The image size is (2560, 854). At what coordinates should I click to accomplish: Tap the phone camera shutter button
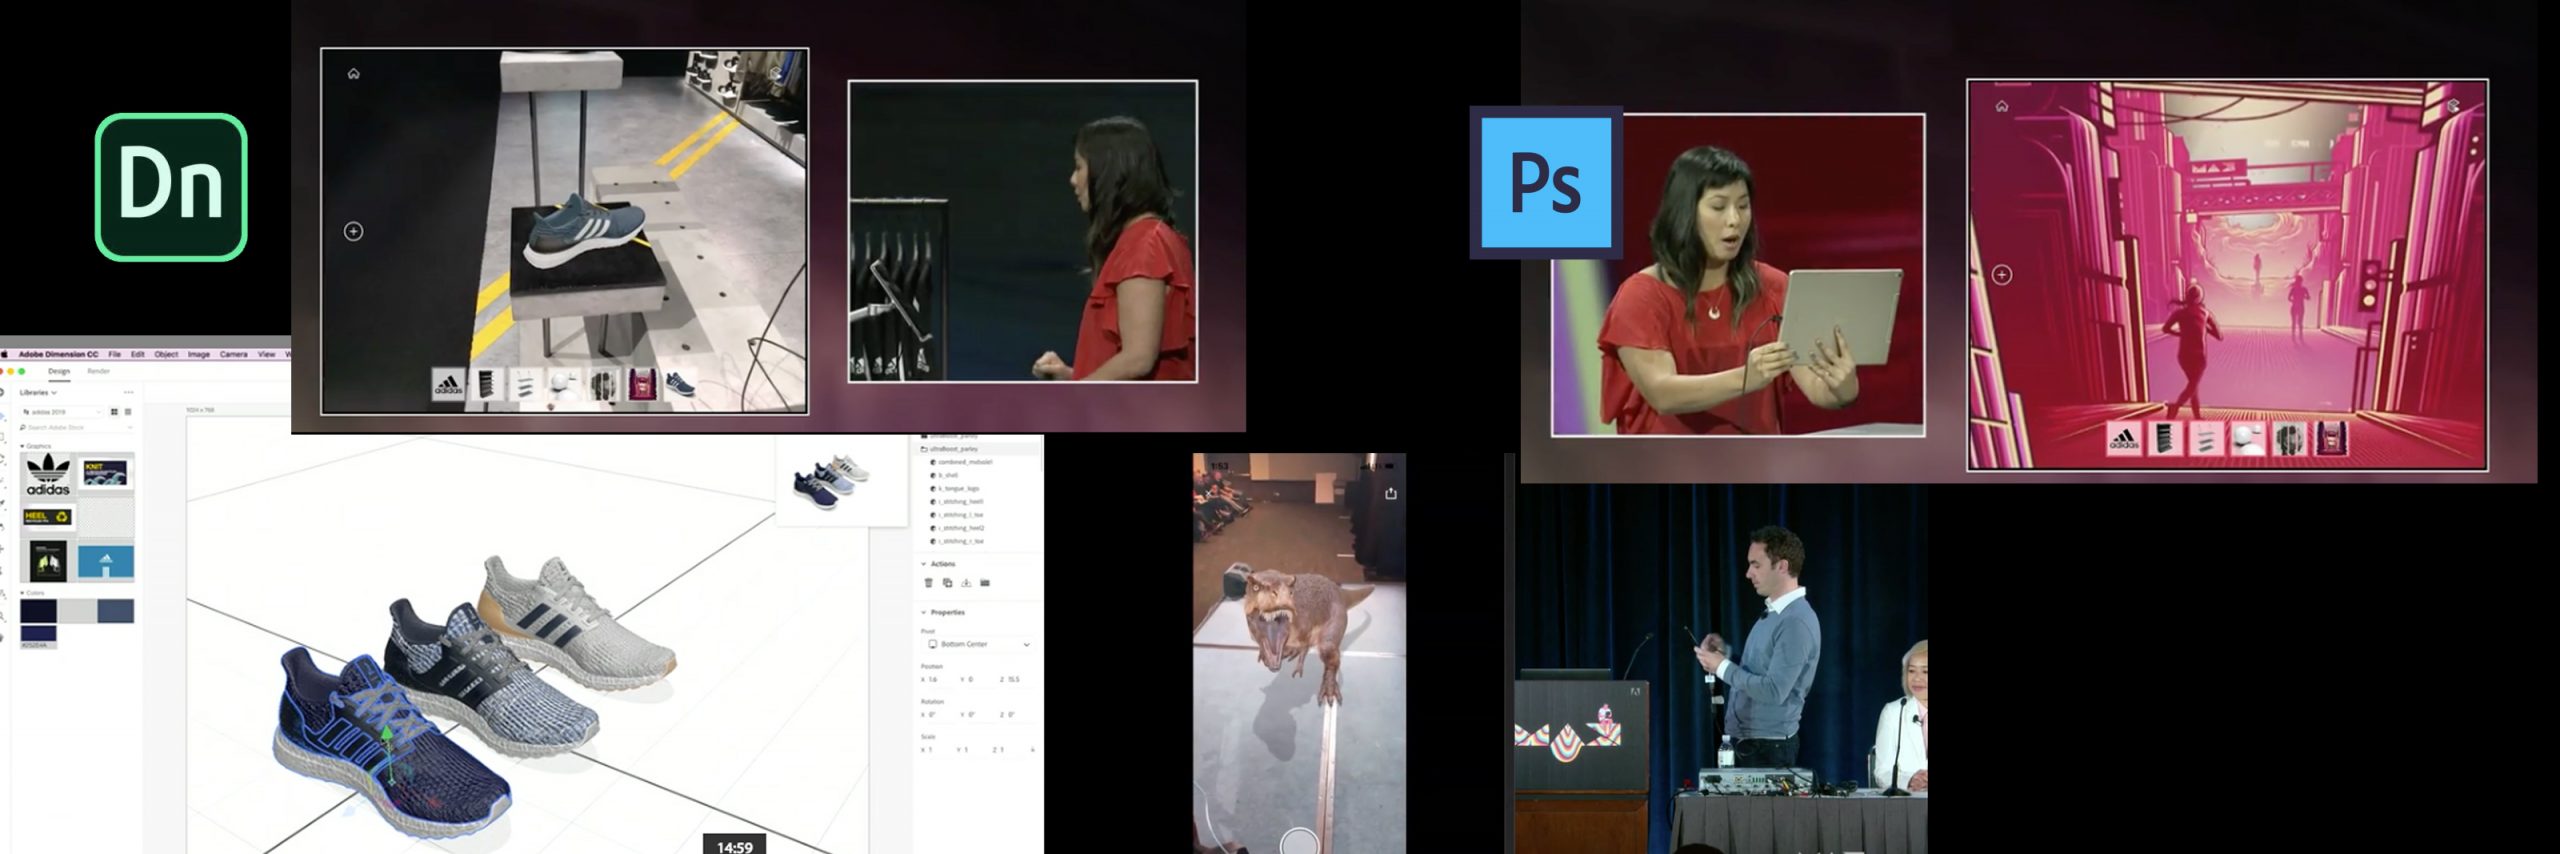(x=1299, y=842)
